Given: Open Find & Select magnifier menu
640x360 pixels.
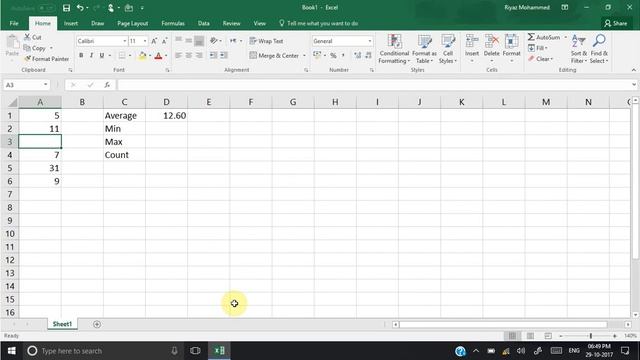Looking at the screenshot, I should tap(599, 49).
